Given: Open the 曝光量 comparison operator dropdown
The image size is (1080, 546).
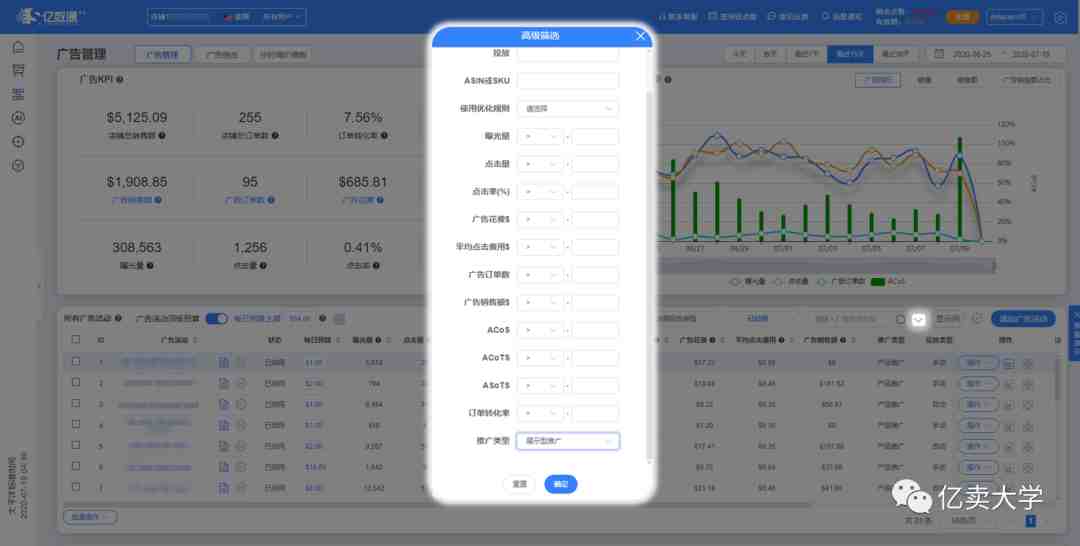Looking at the screenshot, I should tap(540, 137).
